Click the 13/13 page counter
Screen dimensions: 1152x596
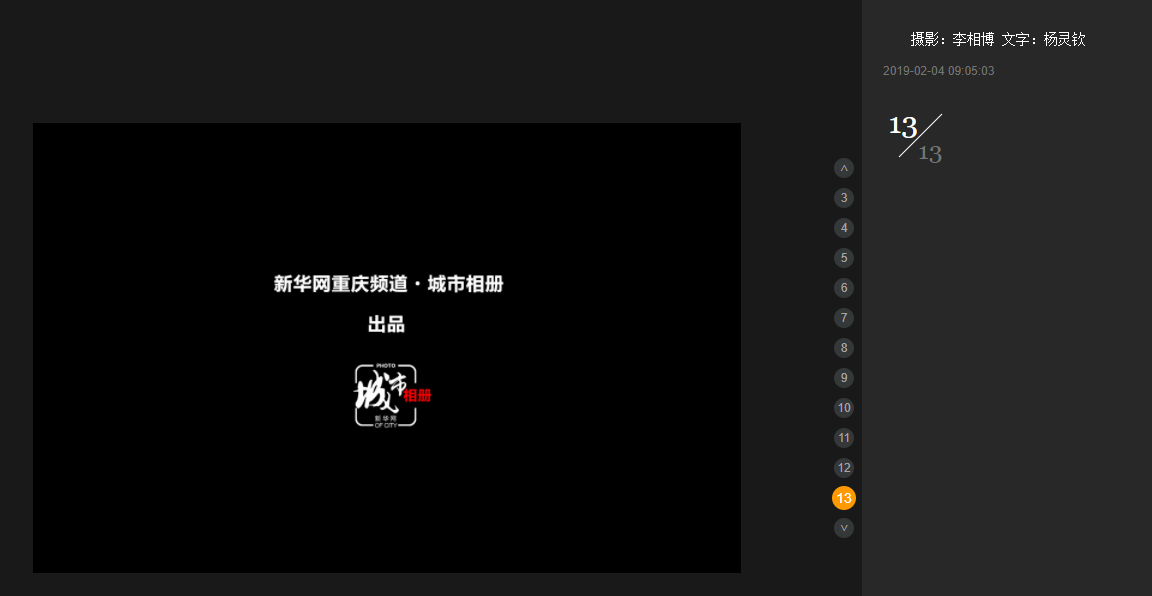pos(915,138)
